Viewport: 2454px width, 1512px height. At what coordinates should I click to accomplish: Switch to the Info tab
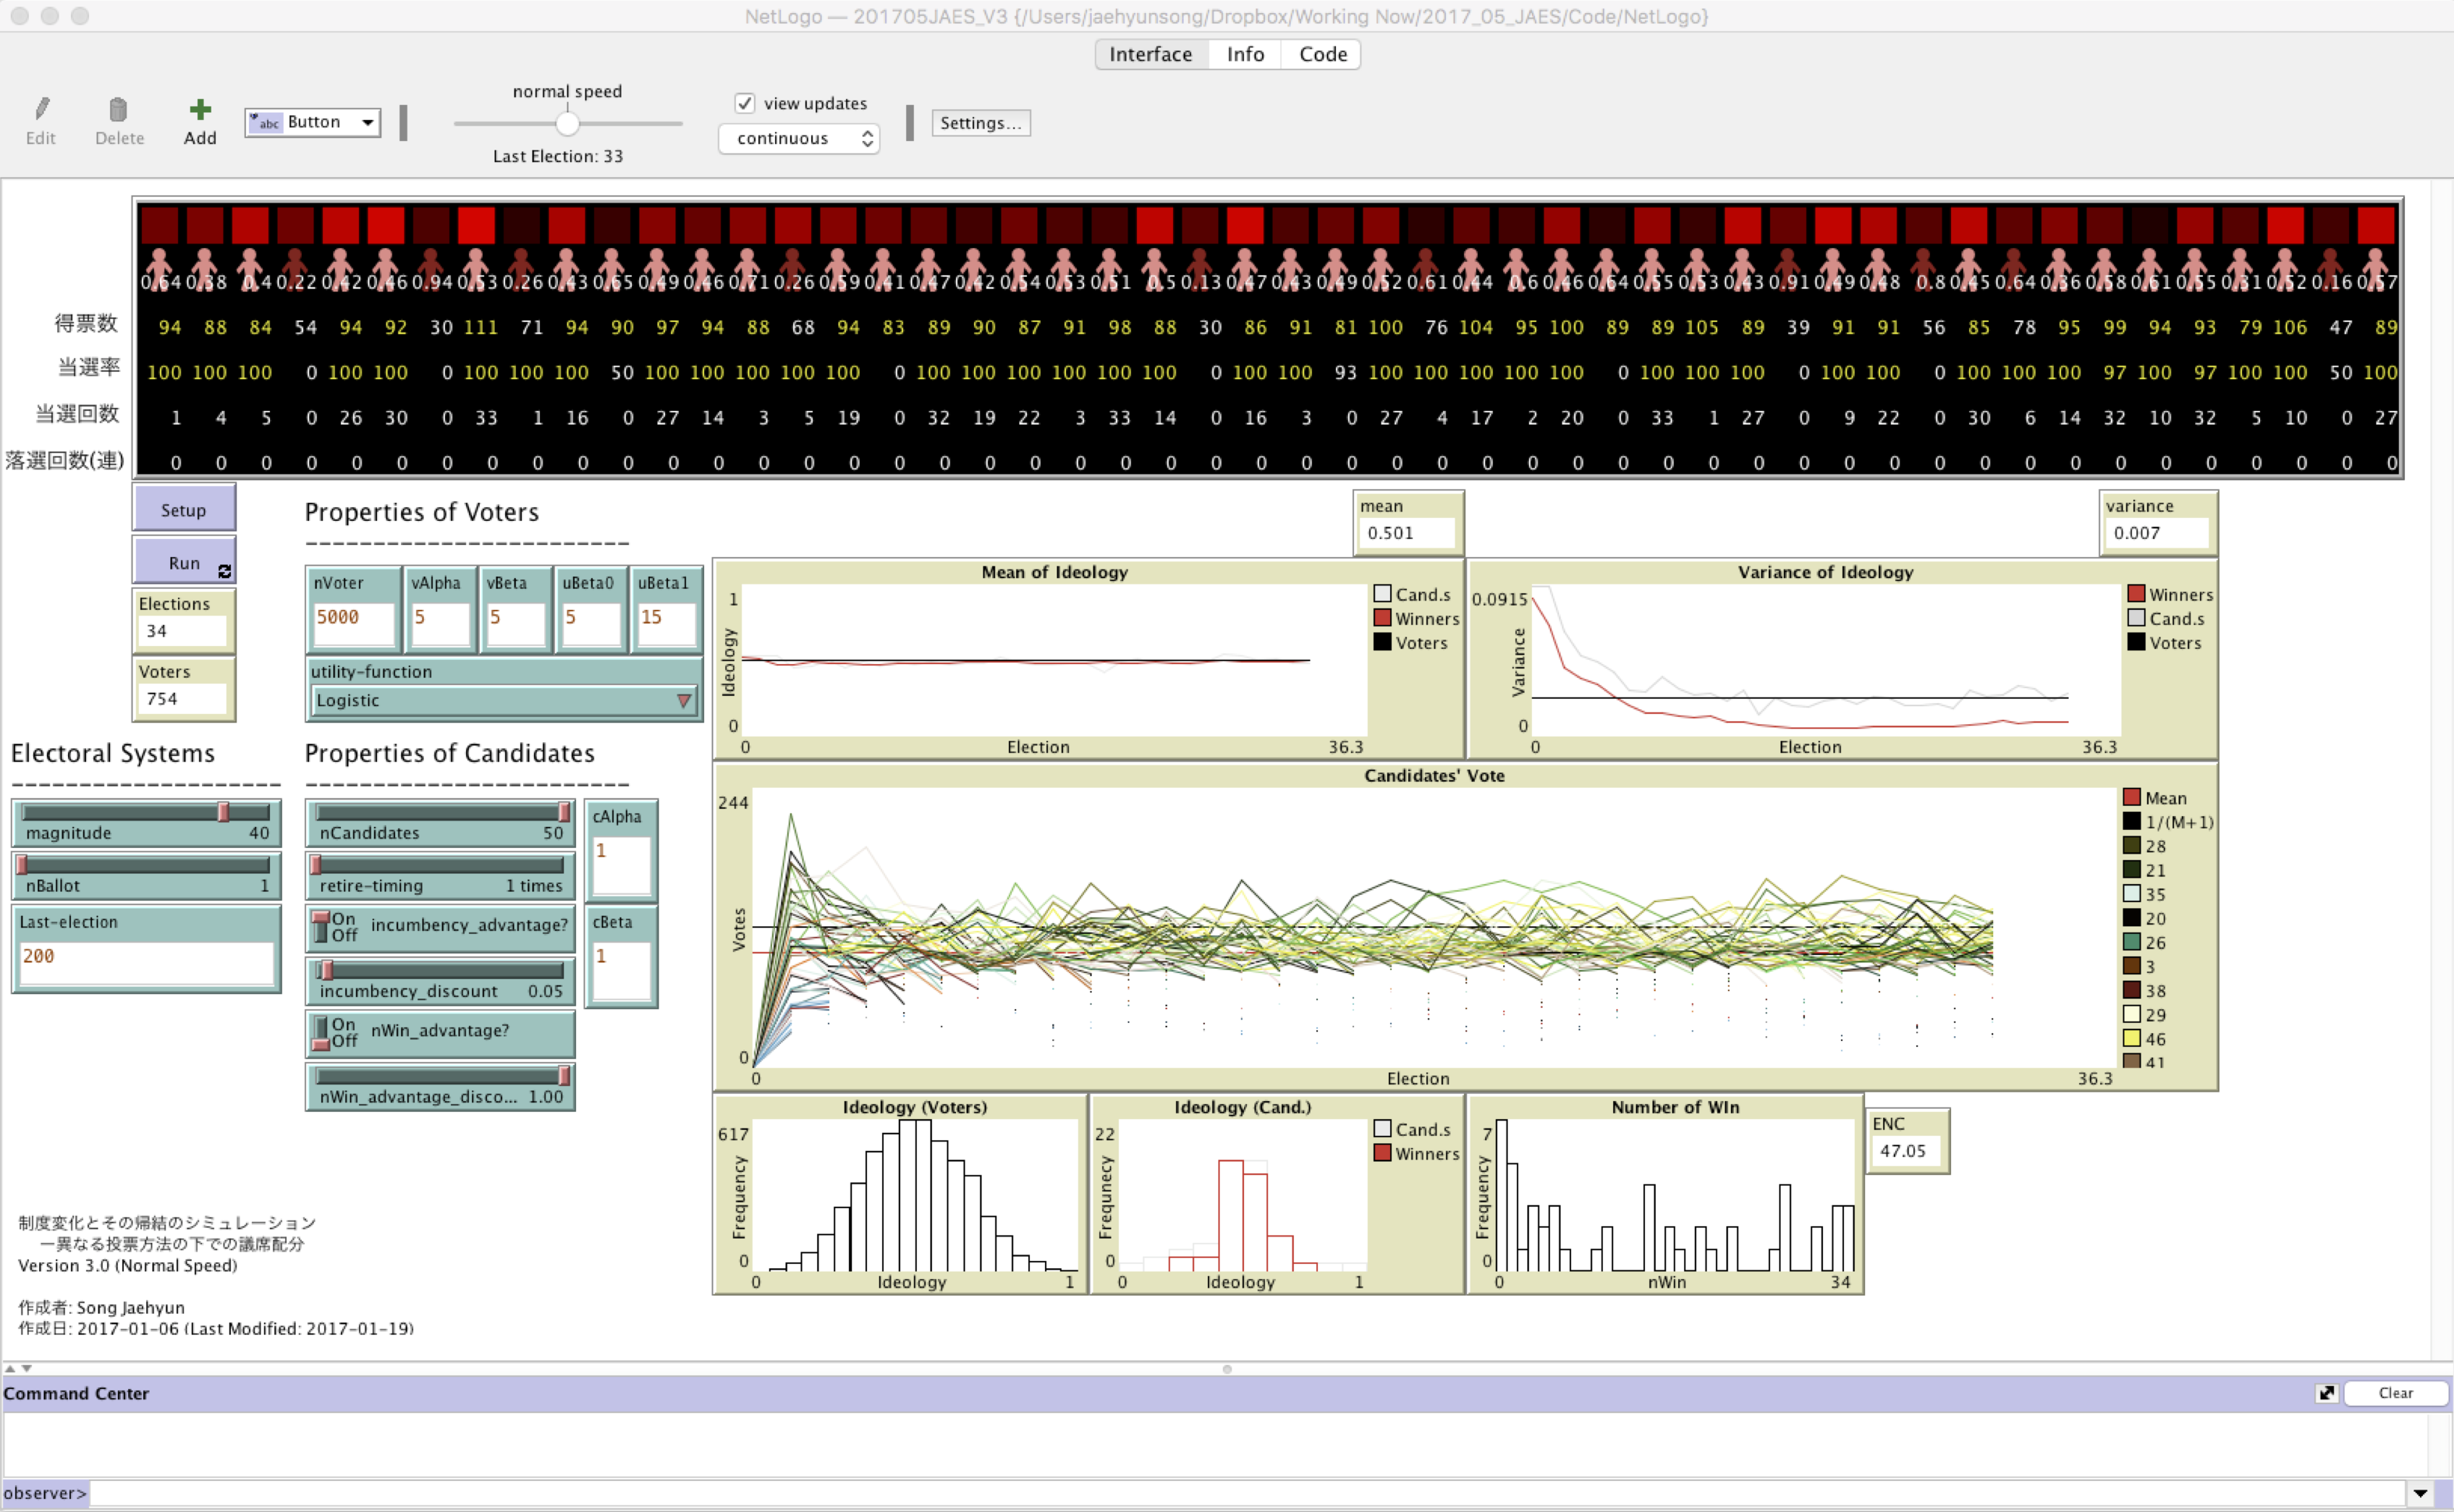[1245, 54]
